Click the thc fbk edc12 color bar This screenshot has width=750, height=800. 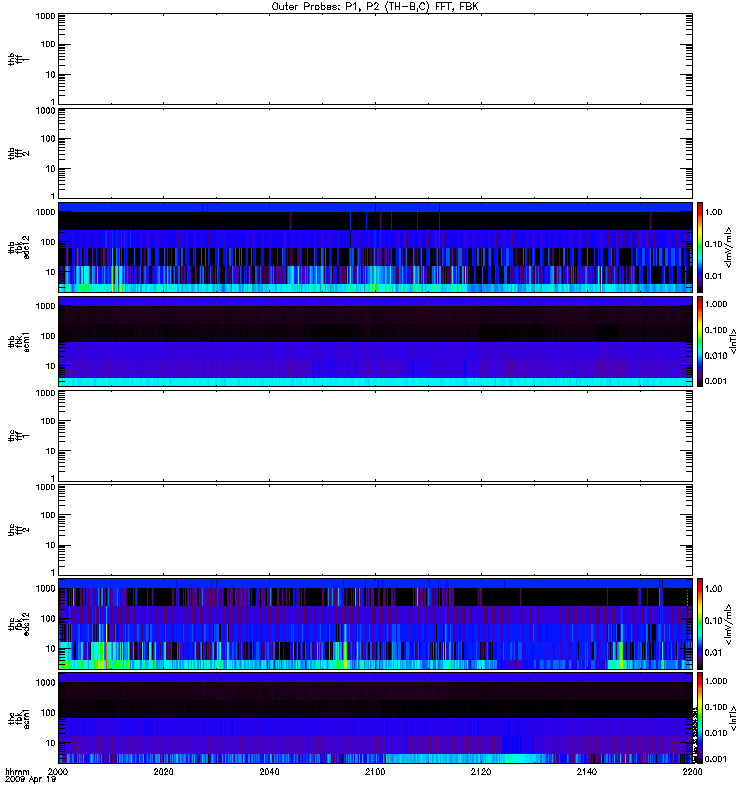pos(700,624)
